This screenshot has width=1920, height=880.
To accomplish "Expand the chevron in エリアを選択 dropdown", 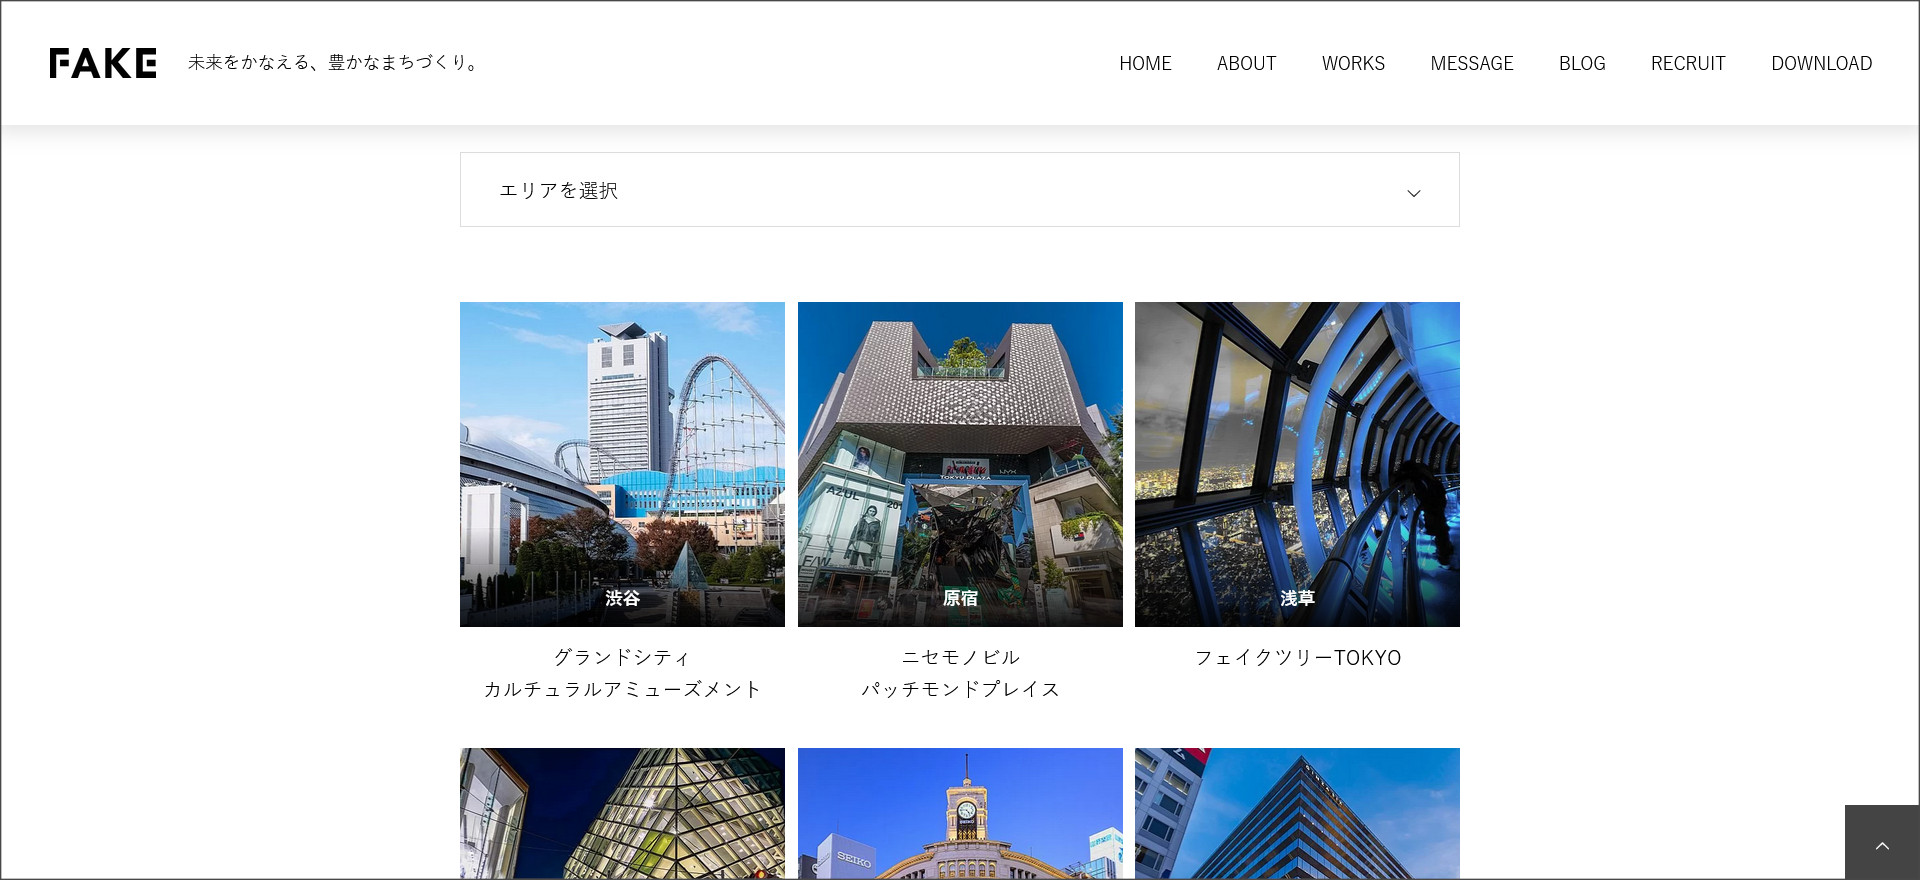I will tap(1413, 193).
